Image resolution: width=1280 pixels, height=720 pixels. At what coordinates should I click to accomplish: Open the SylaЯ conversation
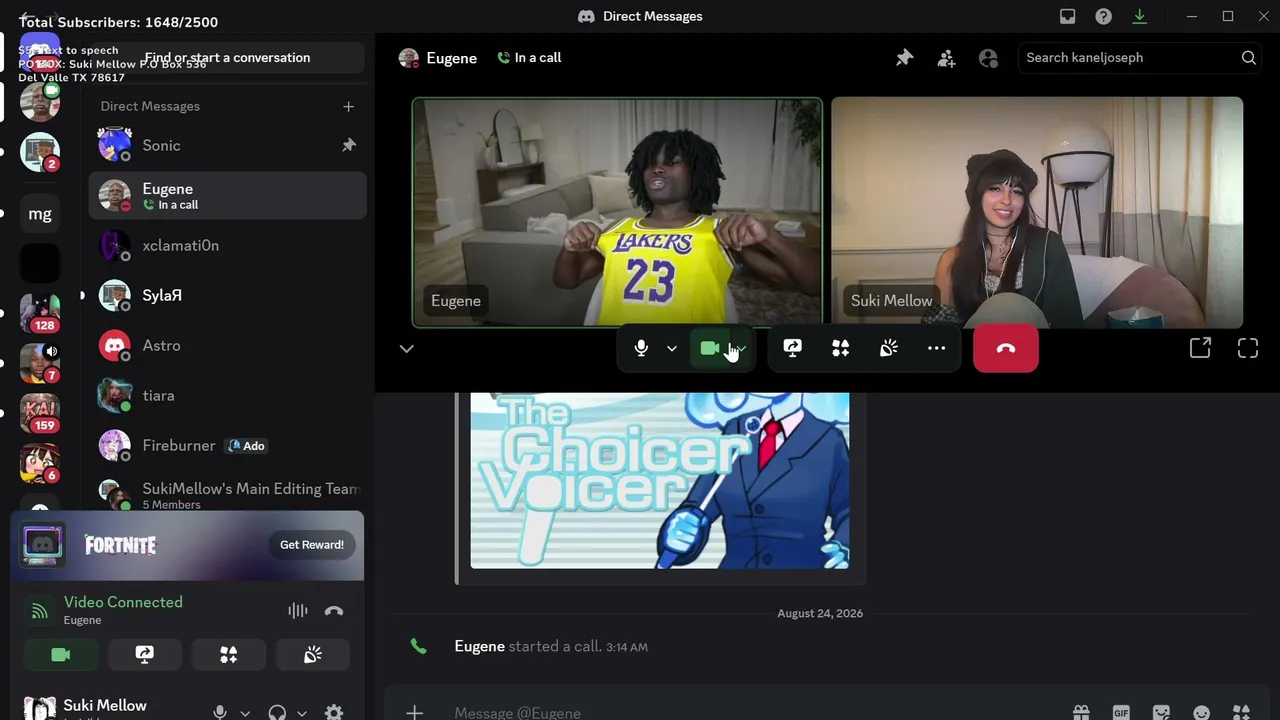[x=227, y=296]
